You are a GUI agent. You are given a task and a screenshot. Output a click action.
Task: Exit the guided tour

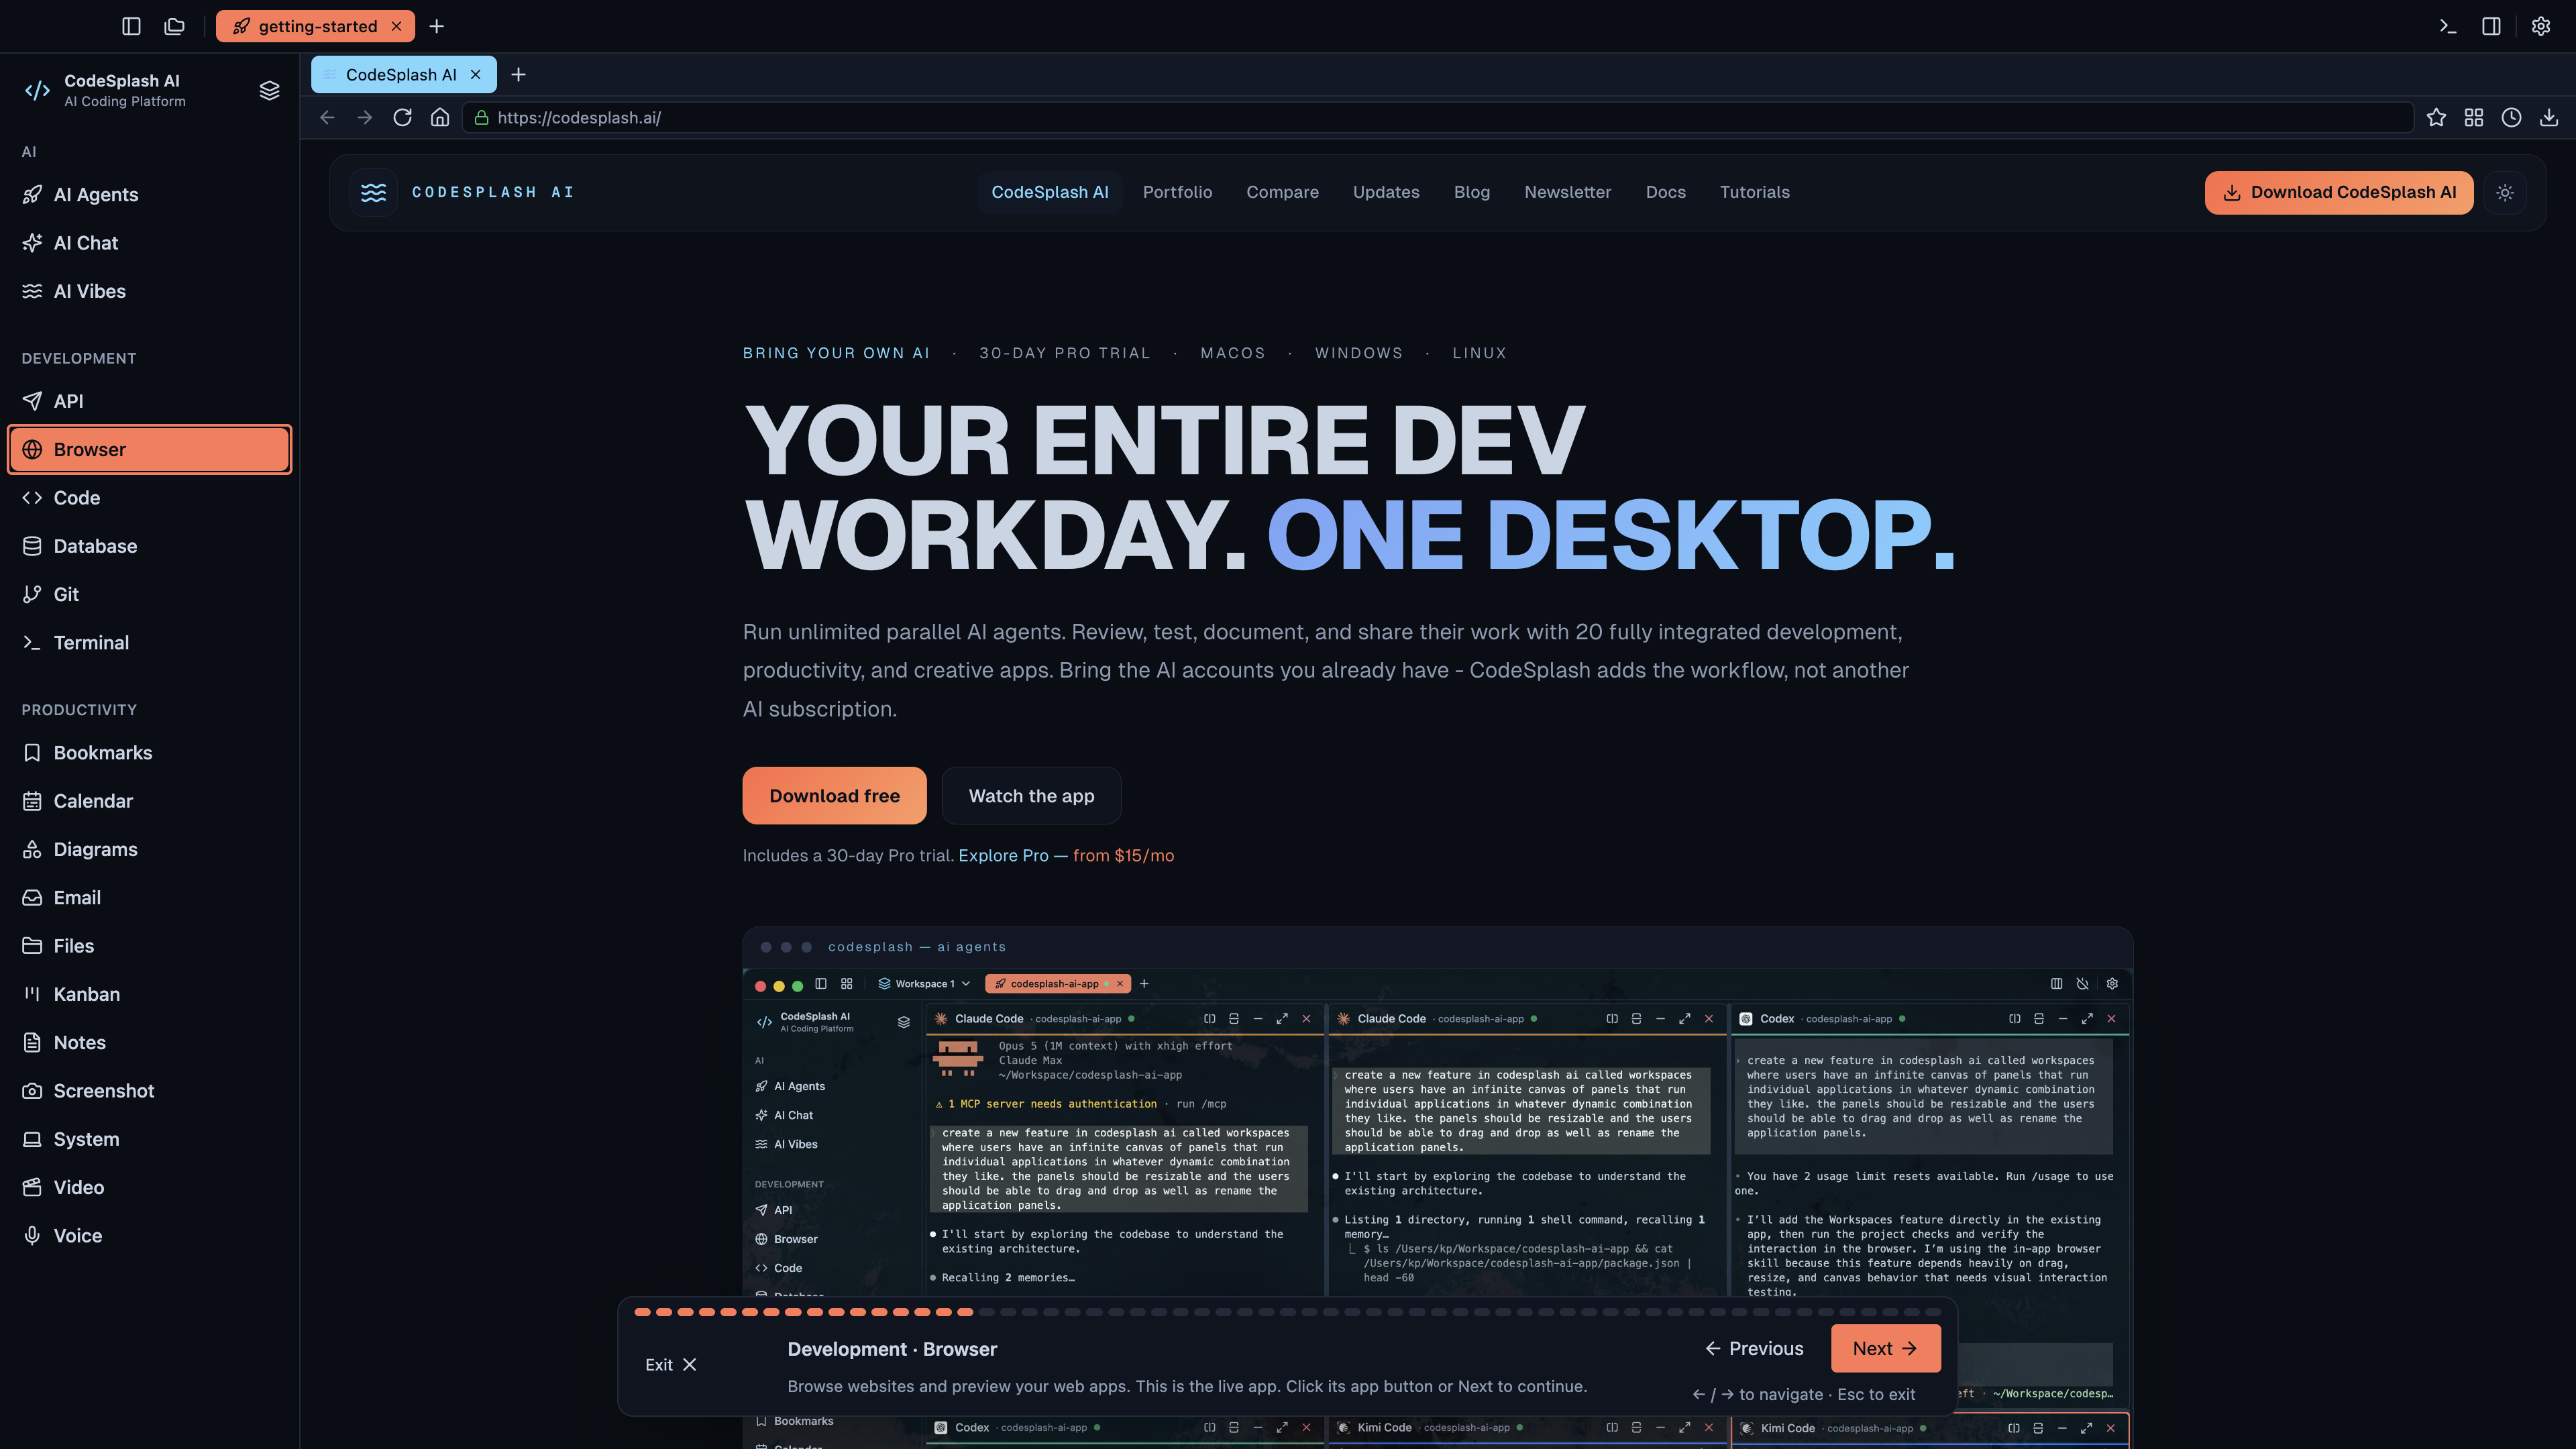pyautogui.click(x=670, y=1364)
